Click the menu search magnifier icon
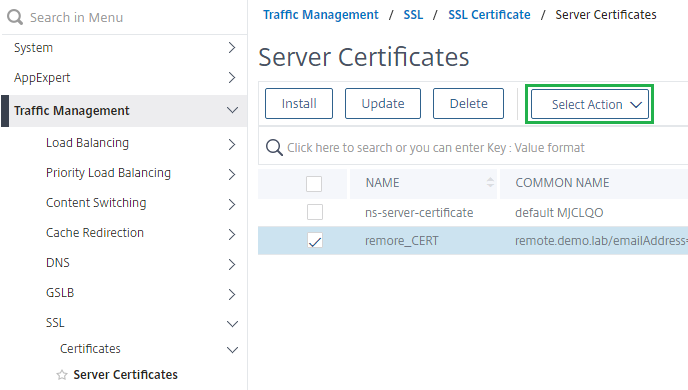This screenshot has height=390, width=688. 15,18
